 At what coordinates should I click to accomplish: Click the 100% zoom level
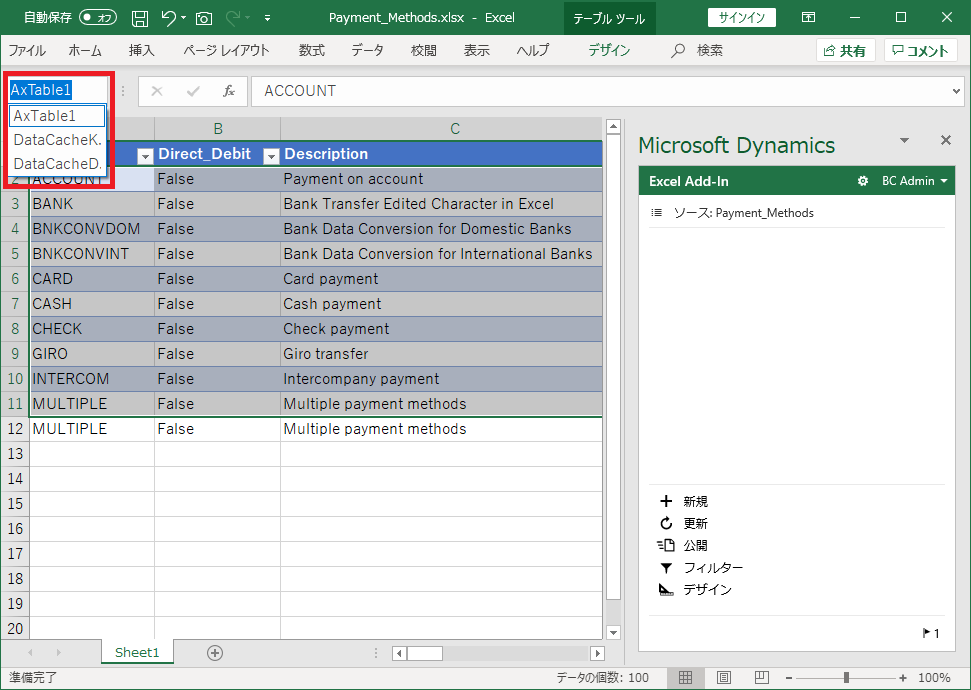[934, 678]
